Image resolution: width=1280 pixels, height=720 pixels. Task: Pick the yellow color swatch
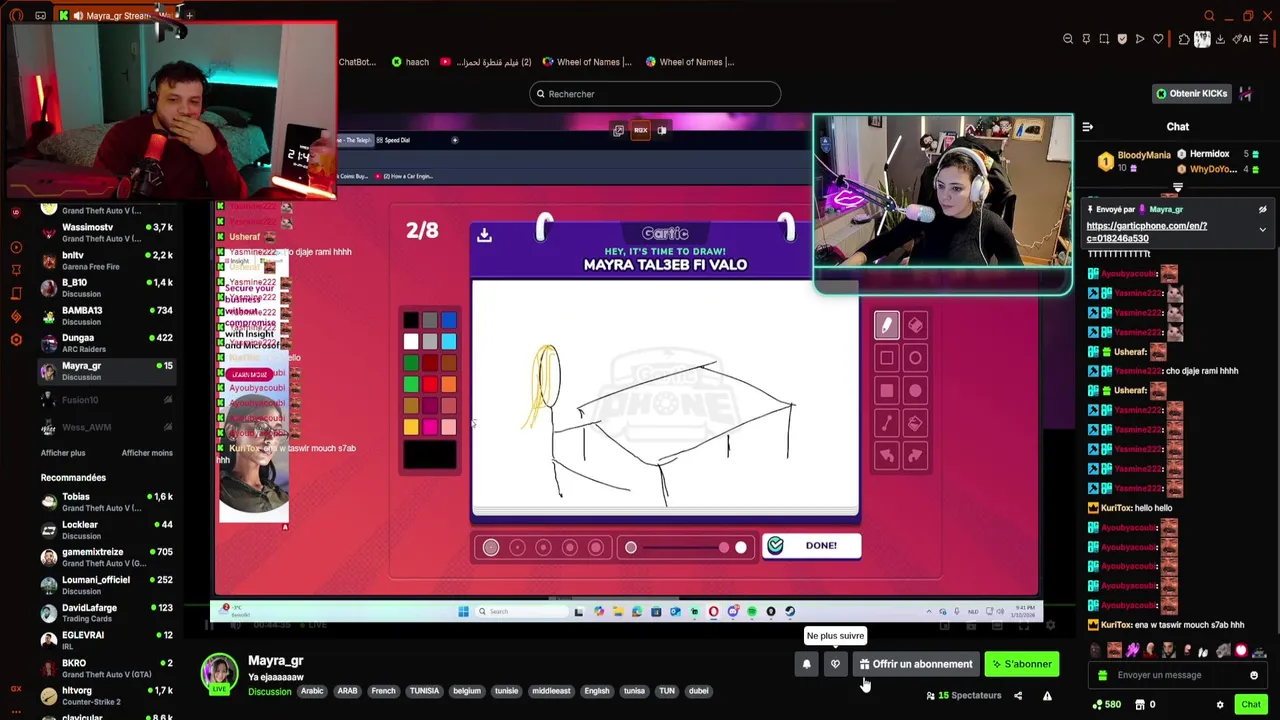click(411, 427)
